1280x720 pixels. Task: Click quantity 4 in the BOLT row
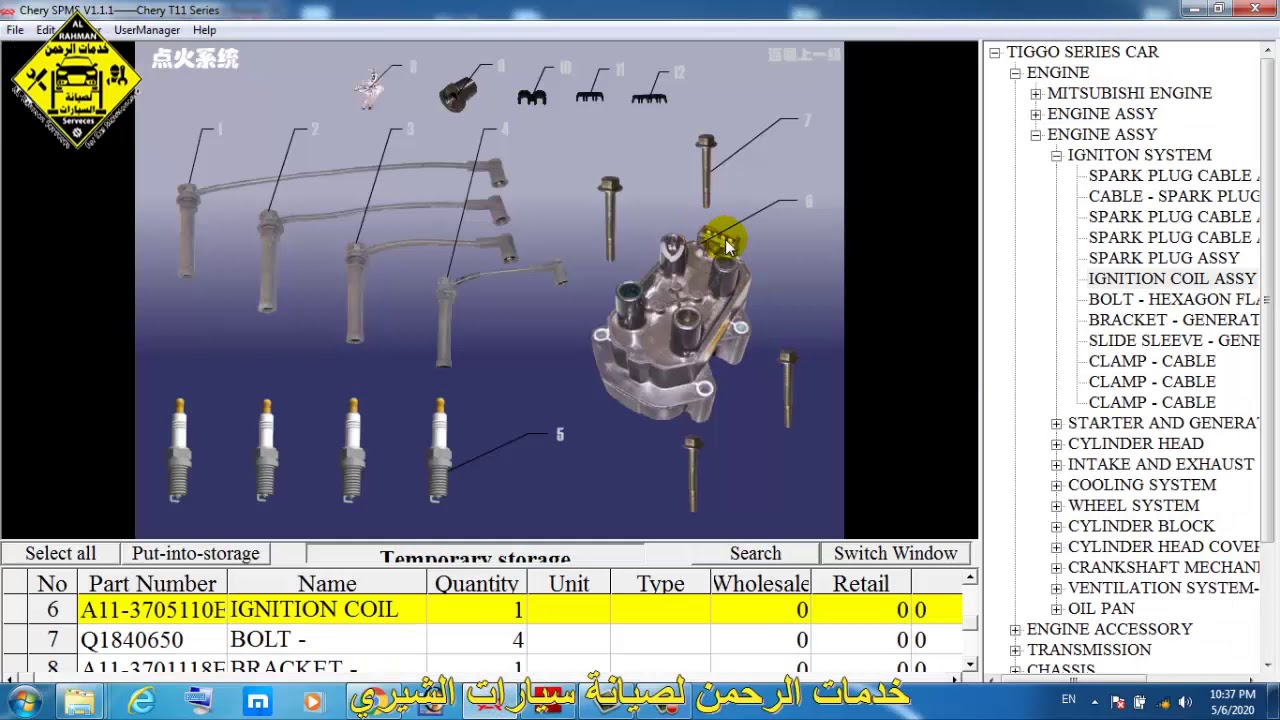tap(477, 640)
